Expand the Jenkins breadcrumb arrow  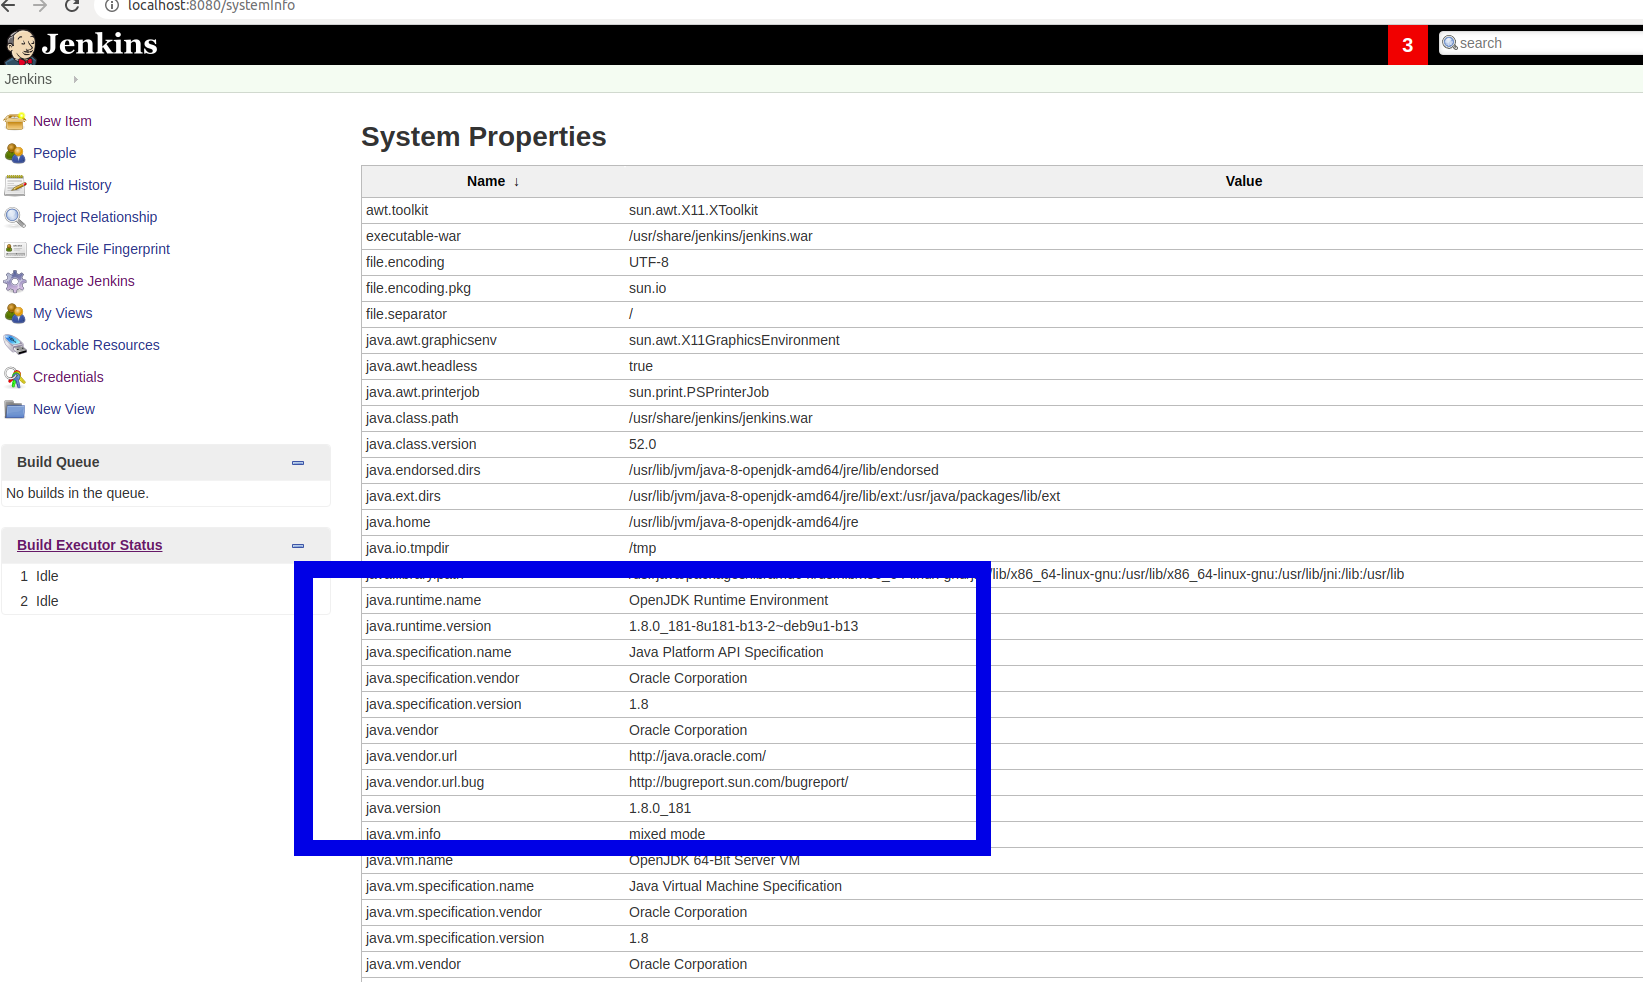tap(74, 79)
